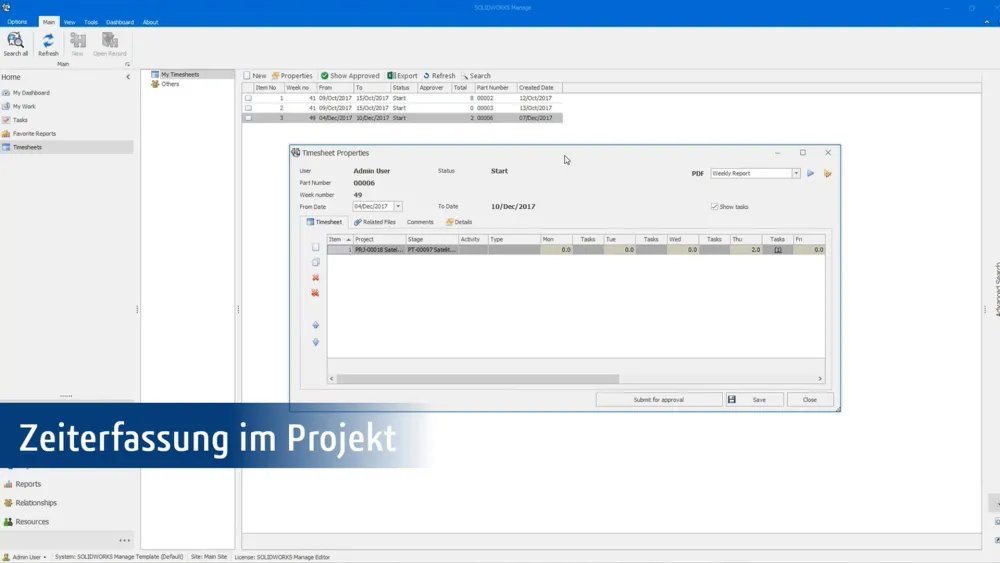The height and width of the screenshot is (563, 1000).
Task: Click the Close button in dialog
Action: (x=810, y=400)
